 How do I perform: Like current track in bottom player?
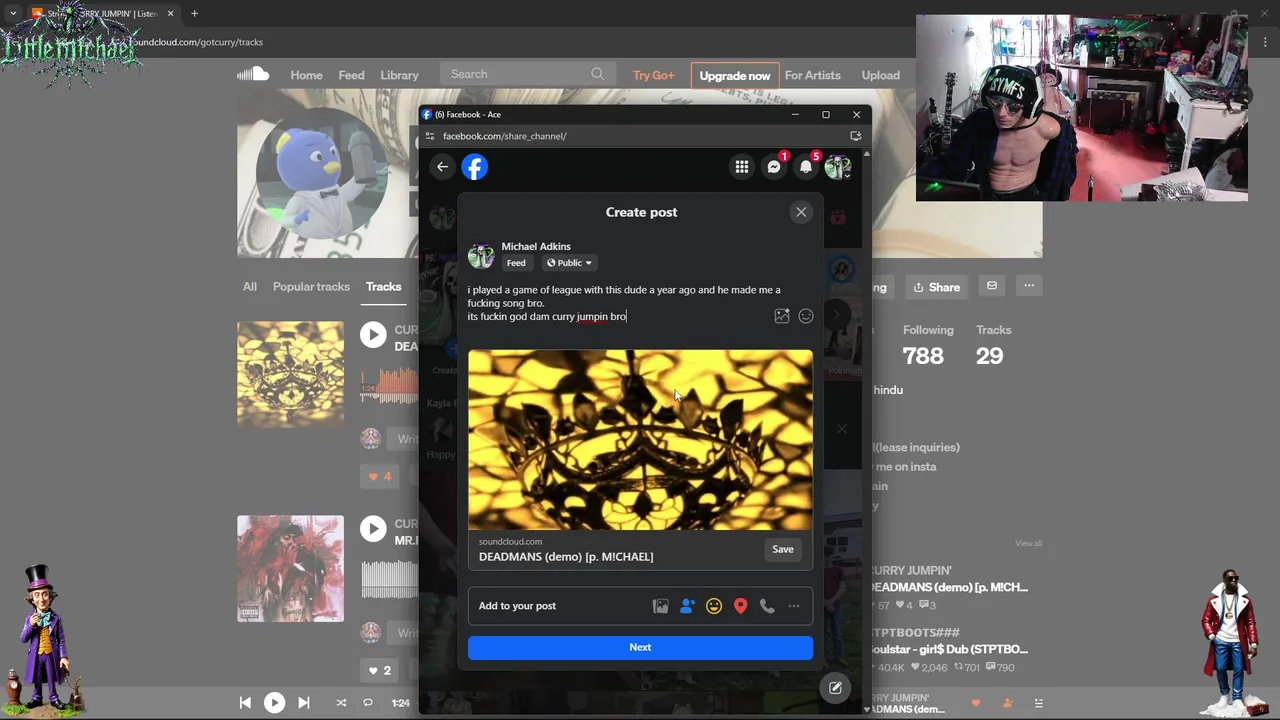[x=976, y=703]
